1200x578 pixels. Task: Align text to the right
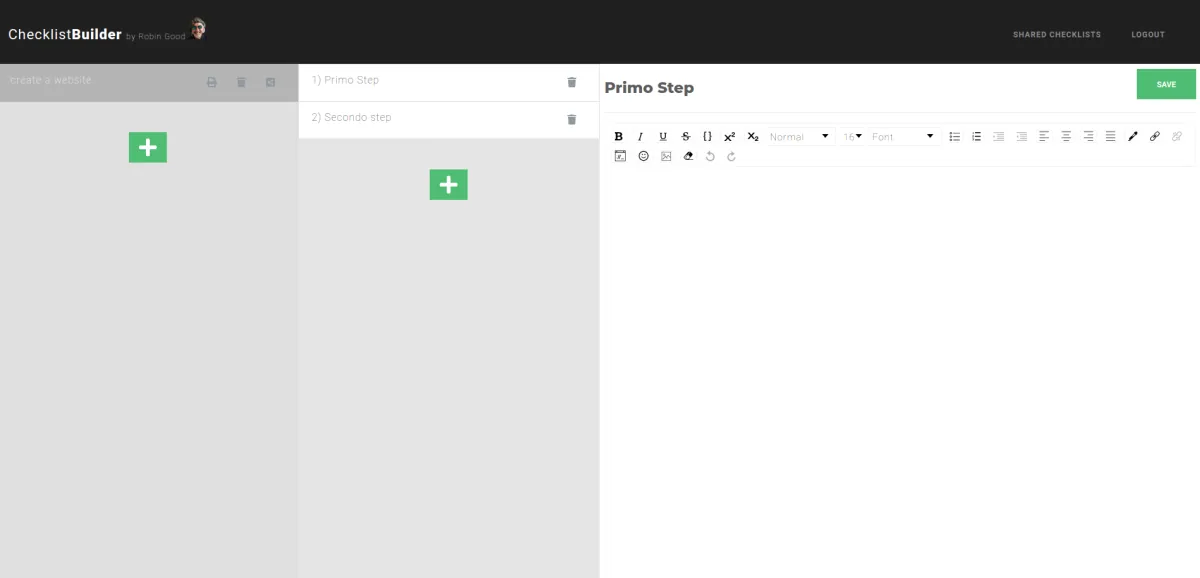point(1088,136)
